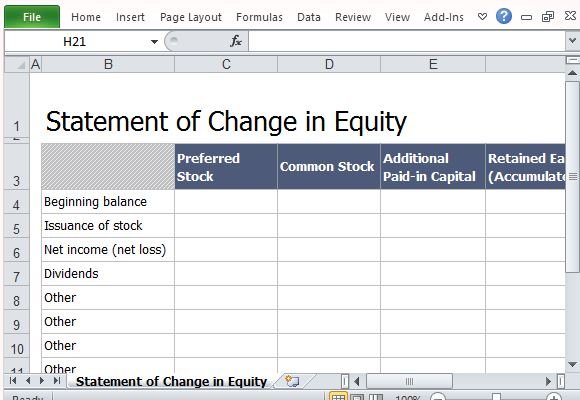580x400 pixels.
Task: Open the File backstage tab
Action: coord(32,17)
